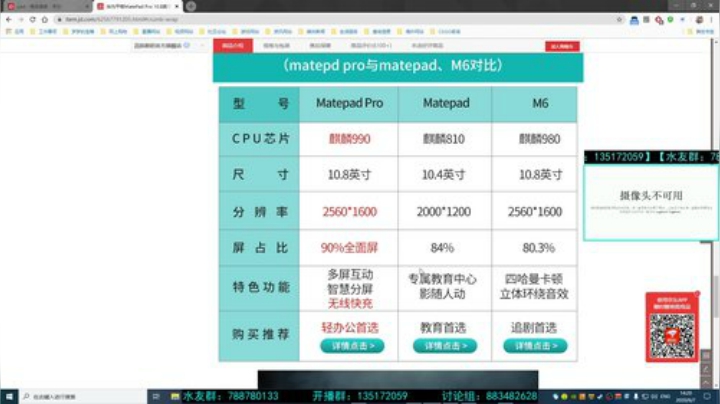The image size is (720, 404).
Task: Click the Matepad Pro column header
Action: 349,103
